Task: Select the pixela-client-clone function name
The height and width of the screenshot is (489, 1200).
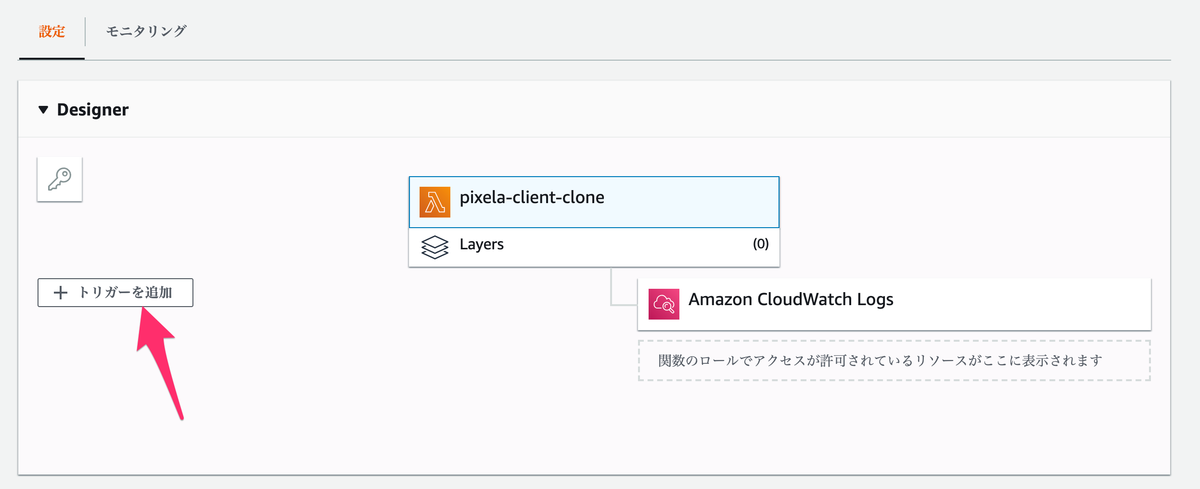Action: click(532, 198)
